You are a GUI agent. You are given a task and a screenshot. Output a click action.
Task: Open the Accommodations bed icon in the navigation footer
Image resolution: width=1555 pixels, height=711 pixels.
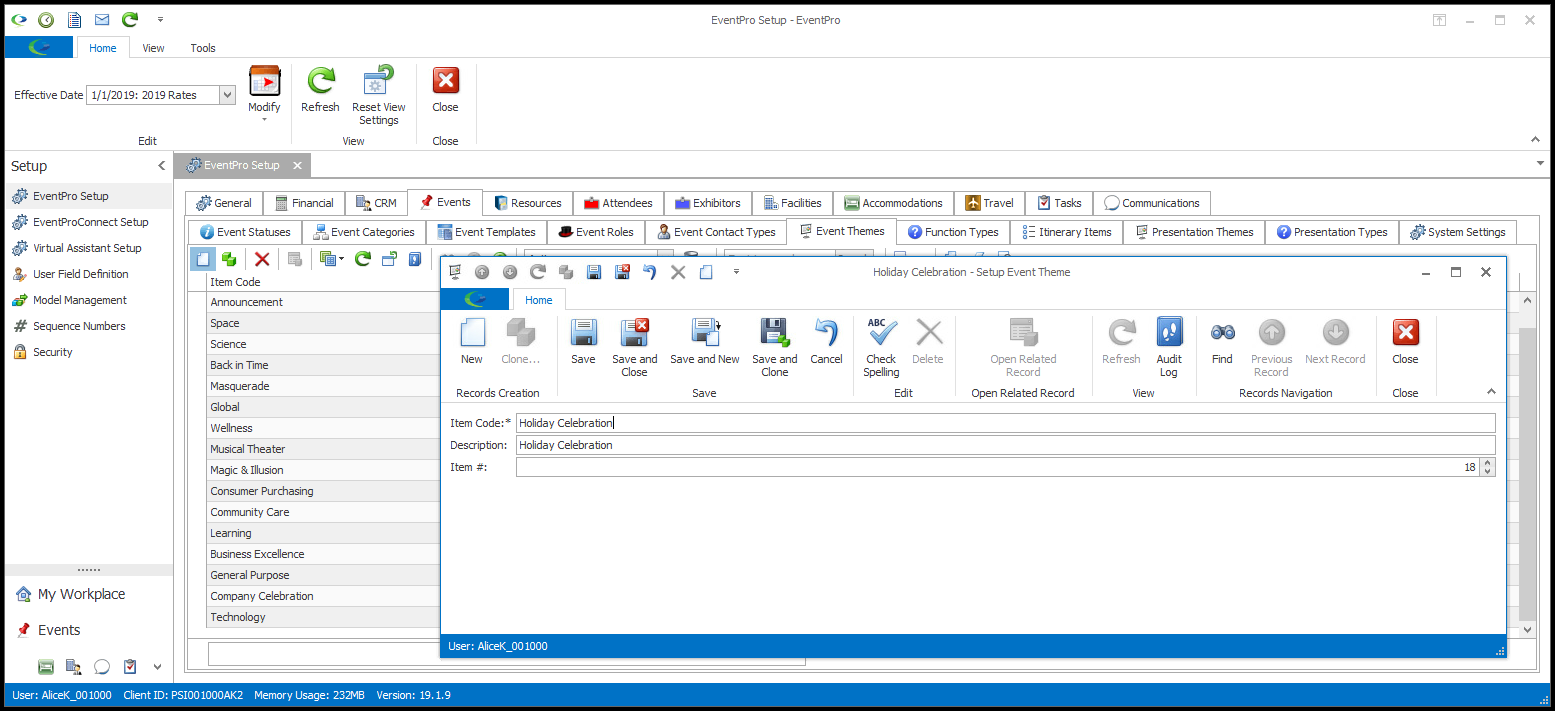coord(46,667)
